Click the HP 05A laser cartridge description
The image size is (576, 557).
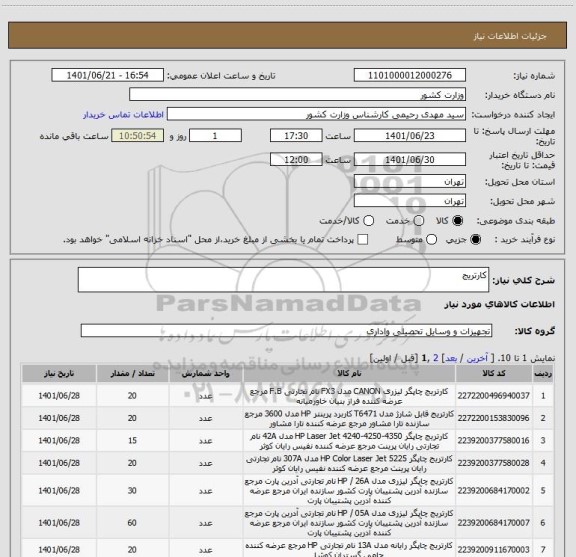349,522
